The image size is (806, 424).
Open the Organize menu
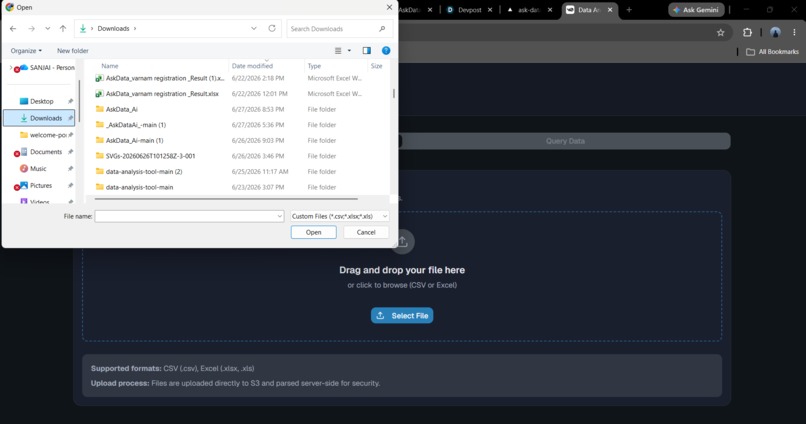[x=26, y=50]
